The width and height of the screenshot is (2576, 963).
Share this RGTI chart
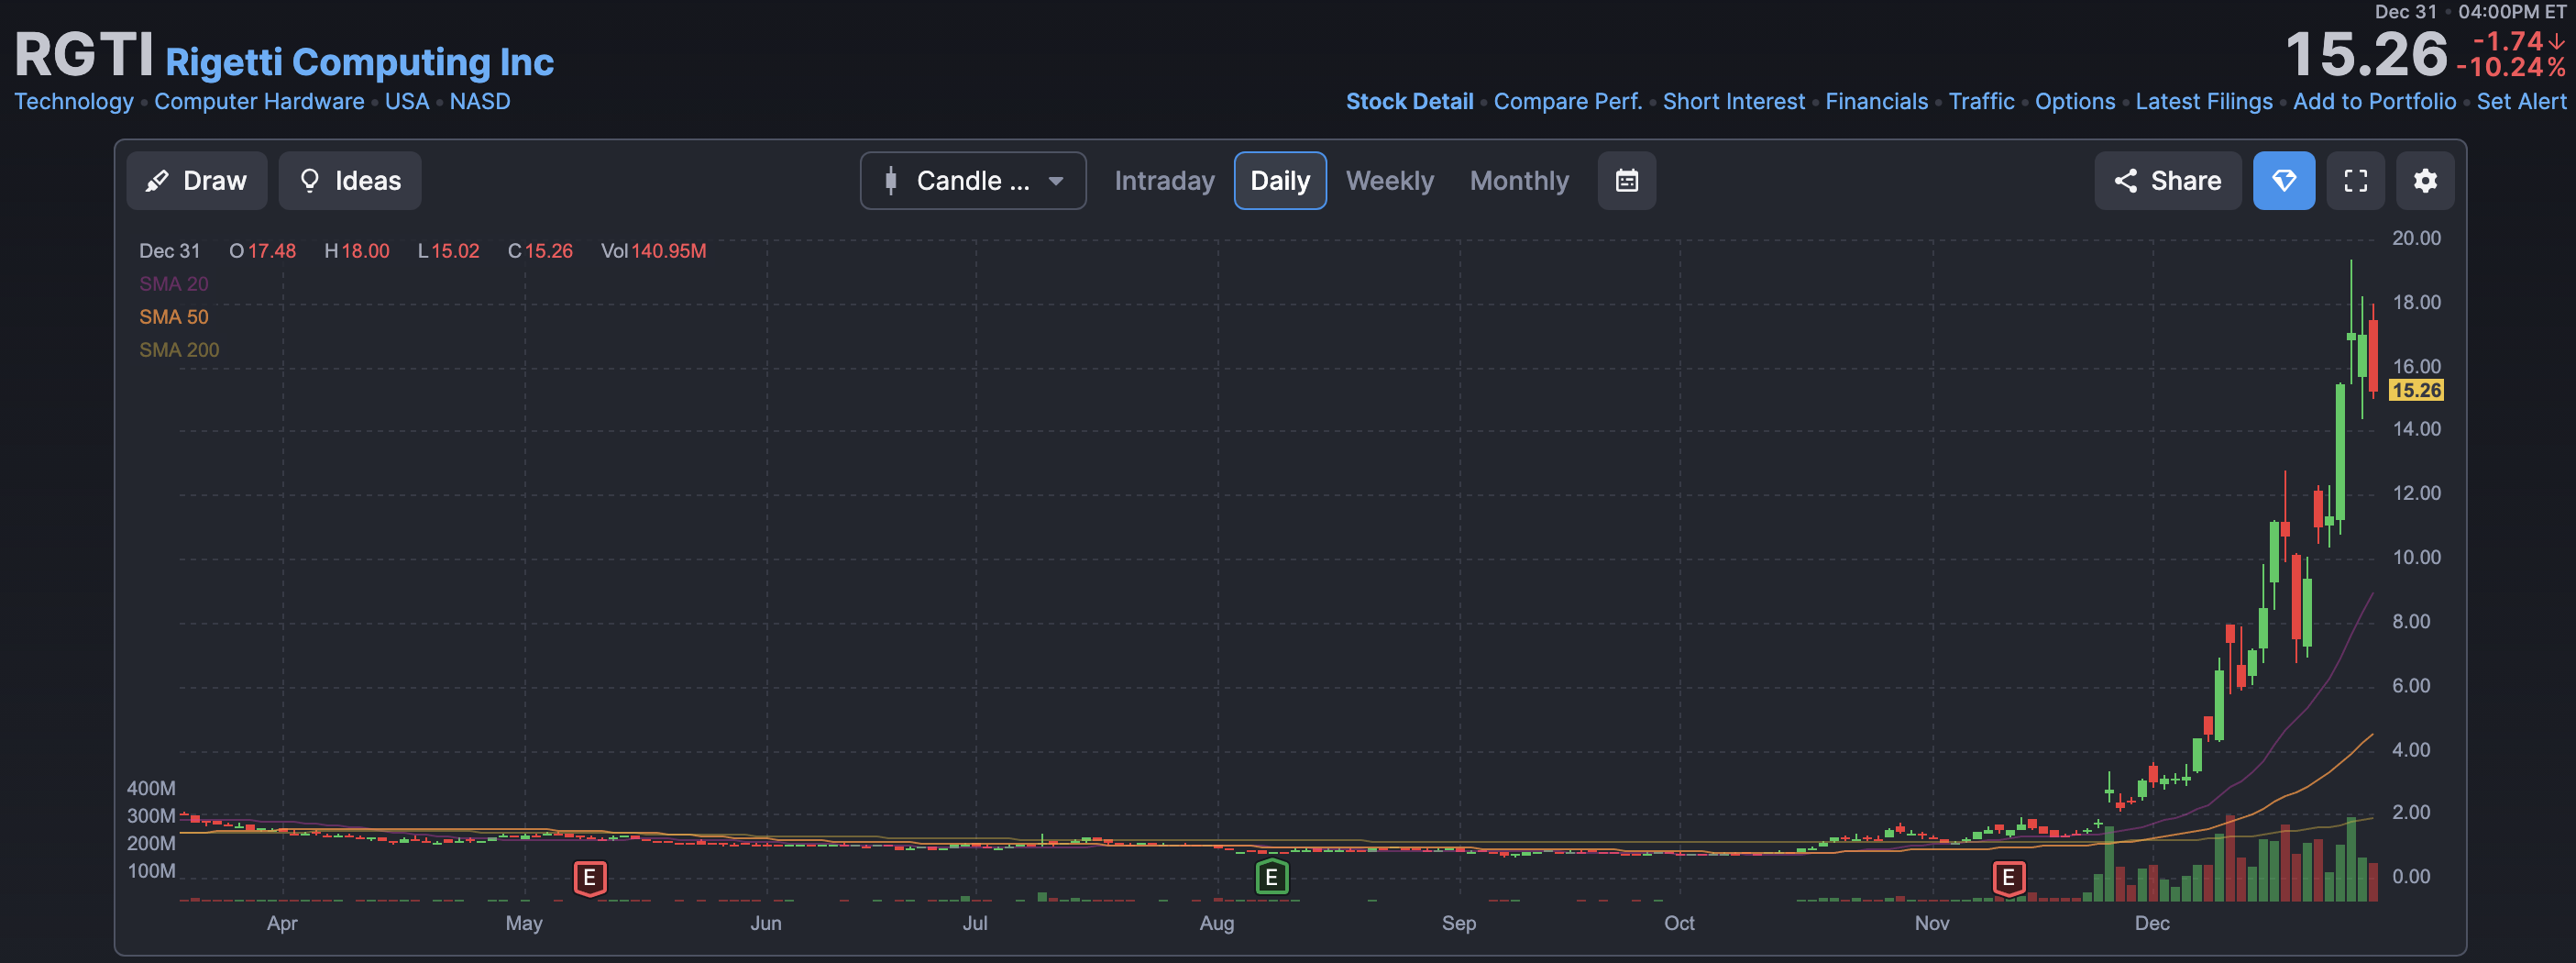coord(2167,181)
